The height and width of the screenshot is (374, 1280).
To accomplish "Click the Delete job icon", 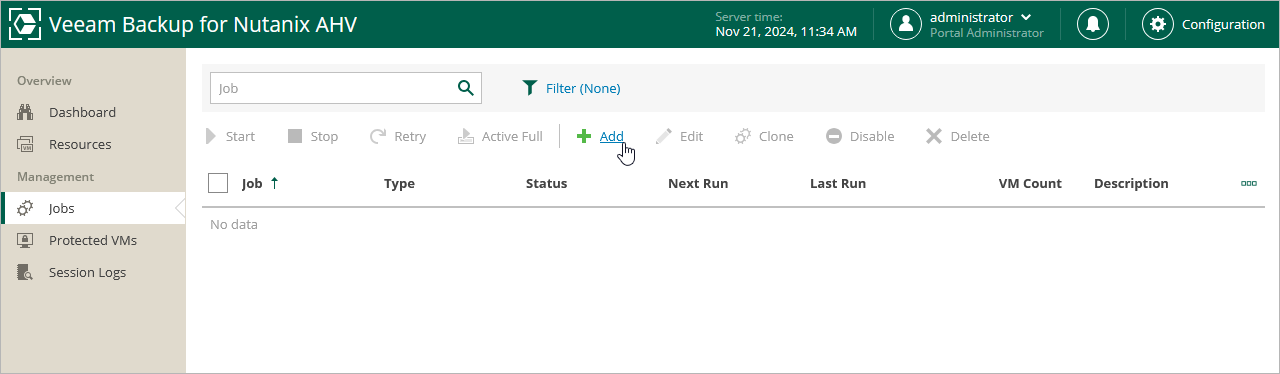I will 934,136.
